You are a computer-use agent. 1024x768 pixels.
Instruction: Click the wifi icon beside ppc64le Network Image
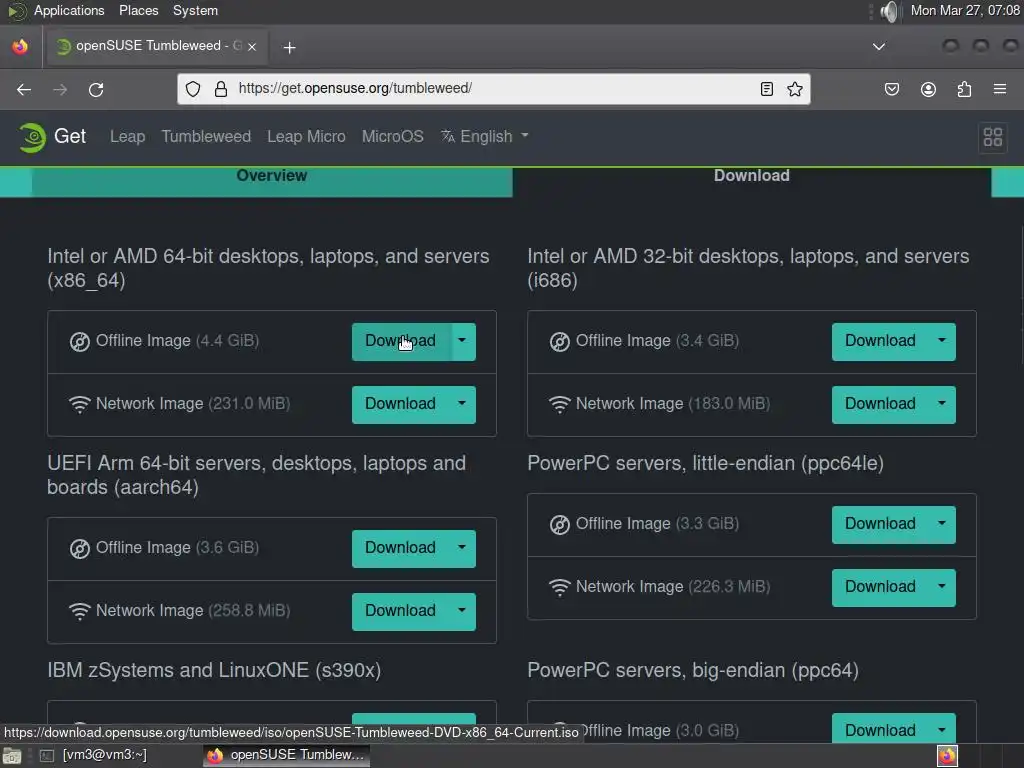[x=560, y=588]
